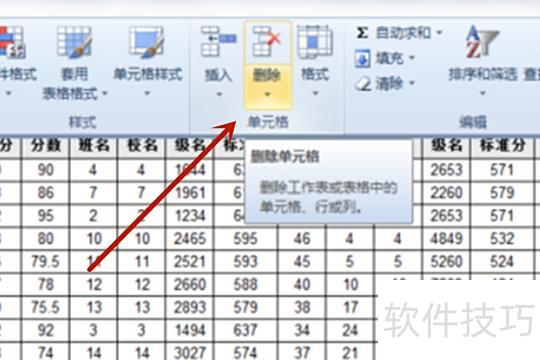Image resolution: width=540 pixels, height=360 pixels.
Task: Click the Insert cells icon
Action: 218,41
